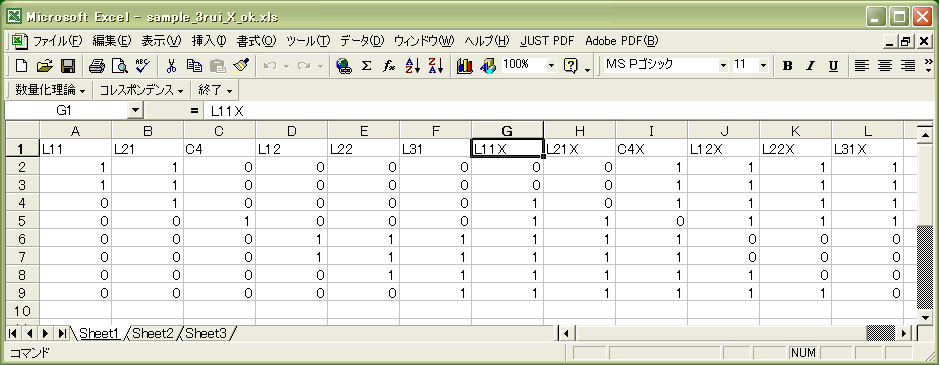The height and width of the screenshot is (365, 939).
Task: Select the Sheet1 tab
Action: (100, 333)
